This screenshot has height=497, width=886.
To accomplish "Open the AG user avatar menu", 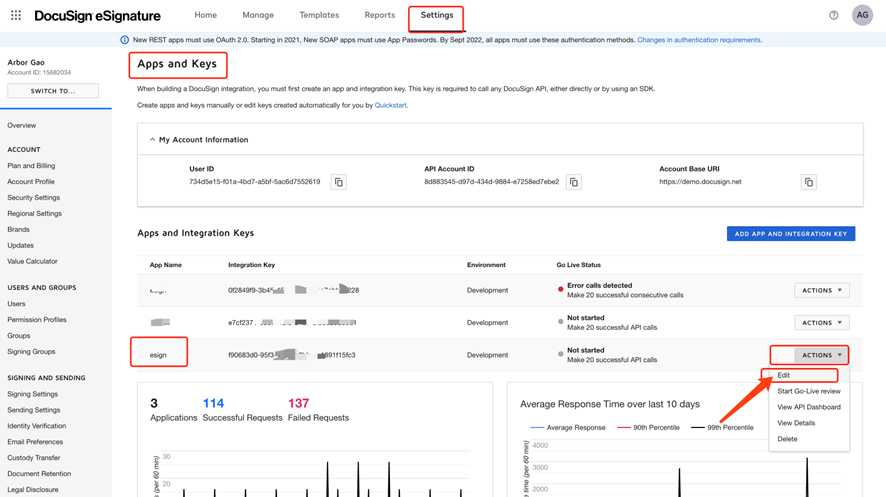I will [x=862, y=15].
